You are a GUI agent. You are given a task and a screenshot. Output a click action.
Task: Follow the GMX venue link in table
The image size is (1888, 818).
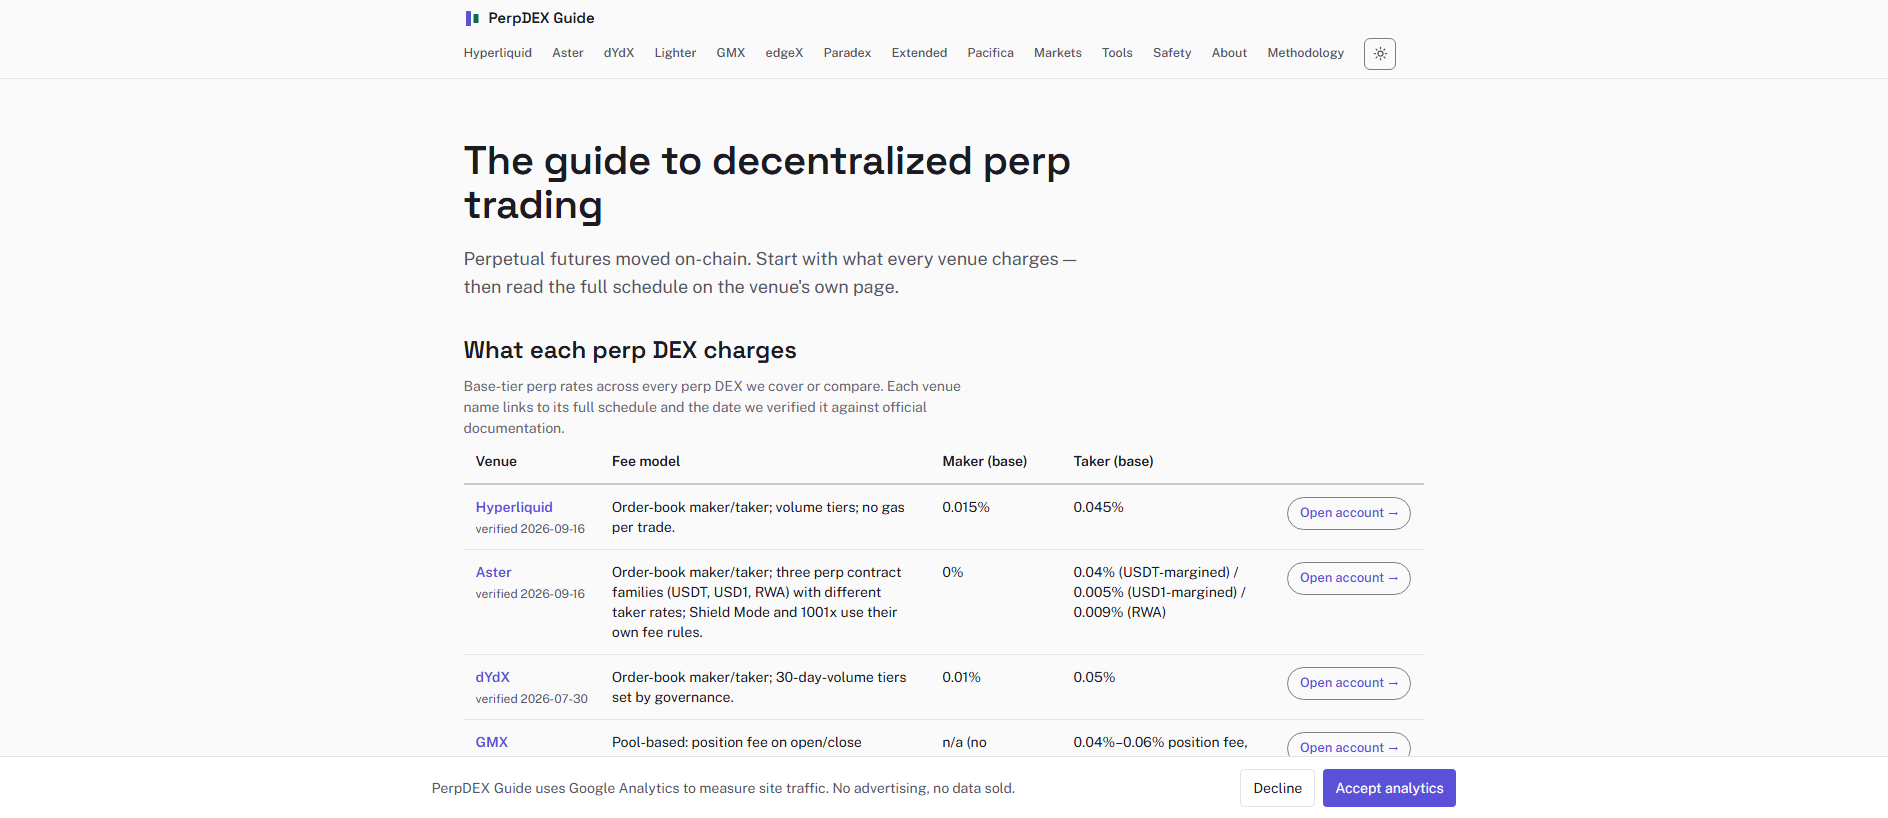click(x=492, y=742)
